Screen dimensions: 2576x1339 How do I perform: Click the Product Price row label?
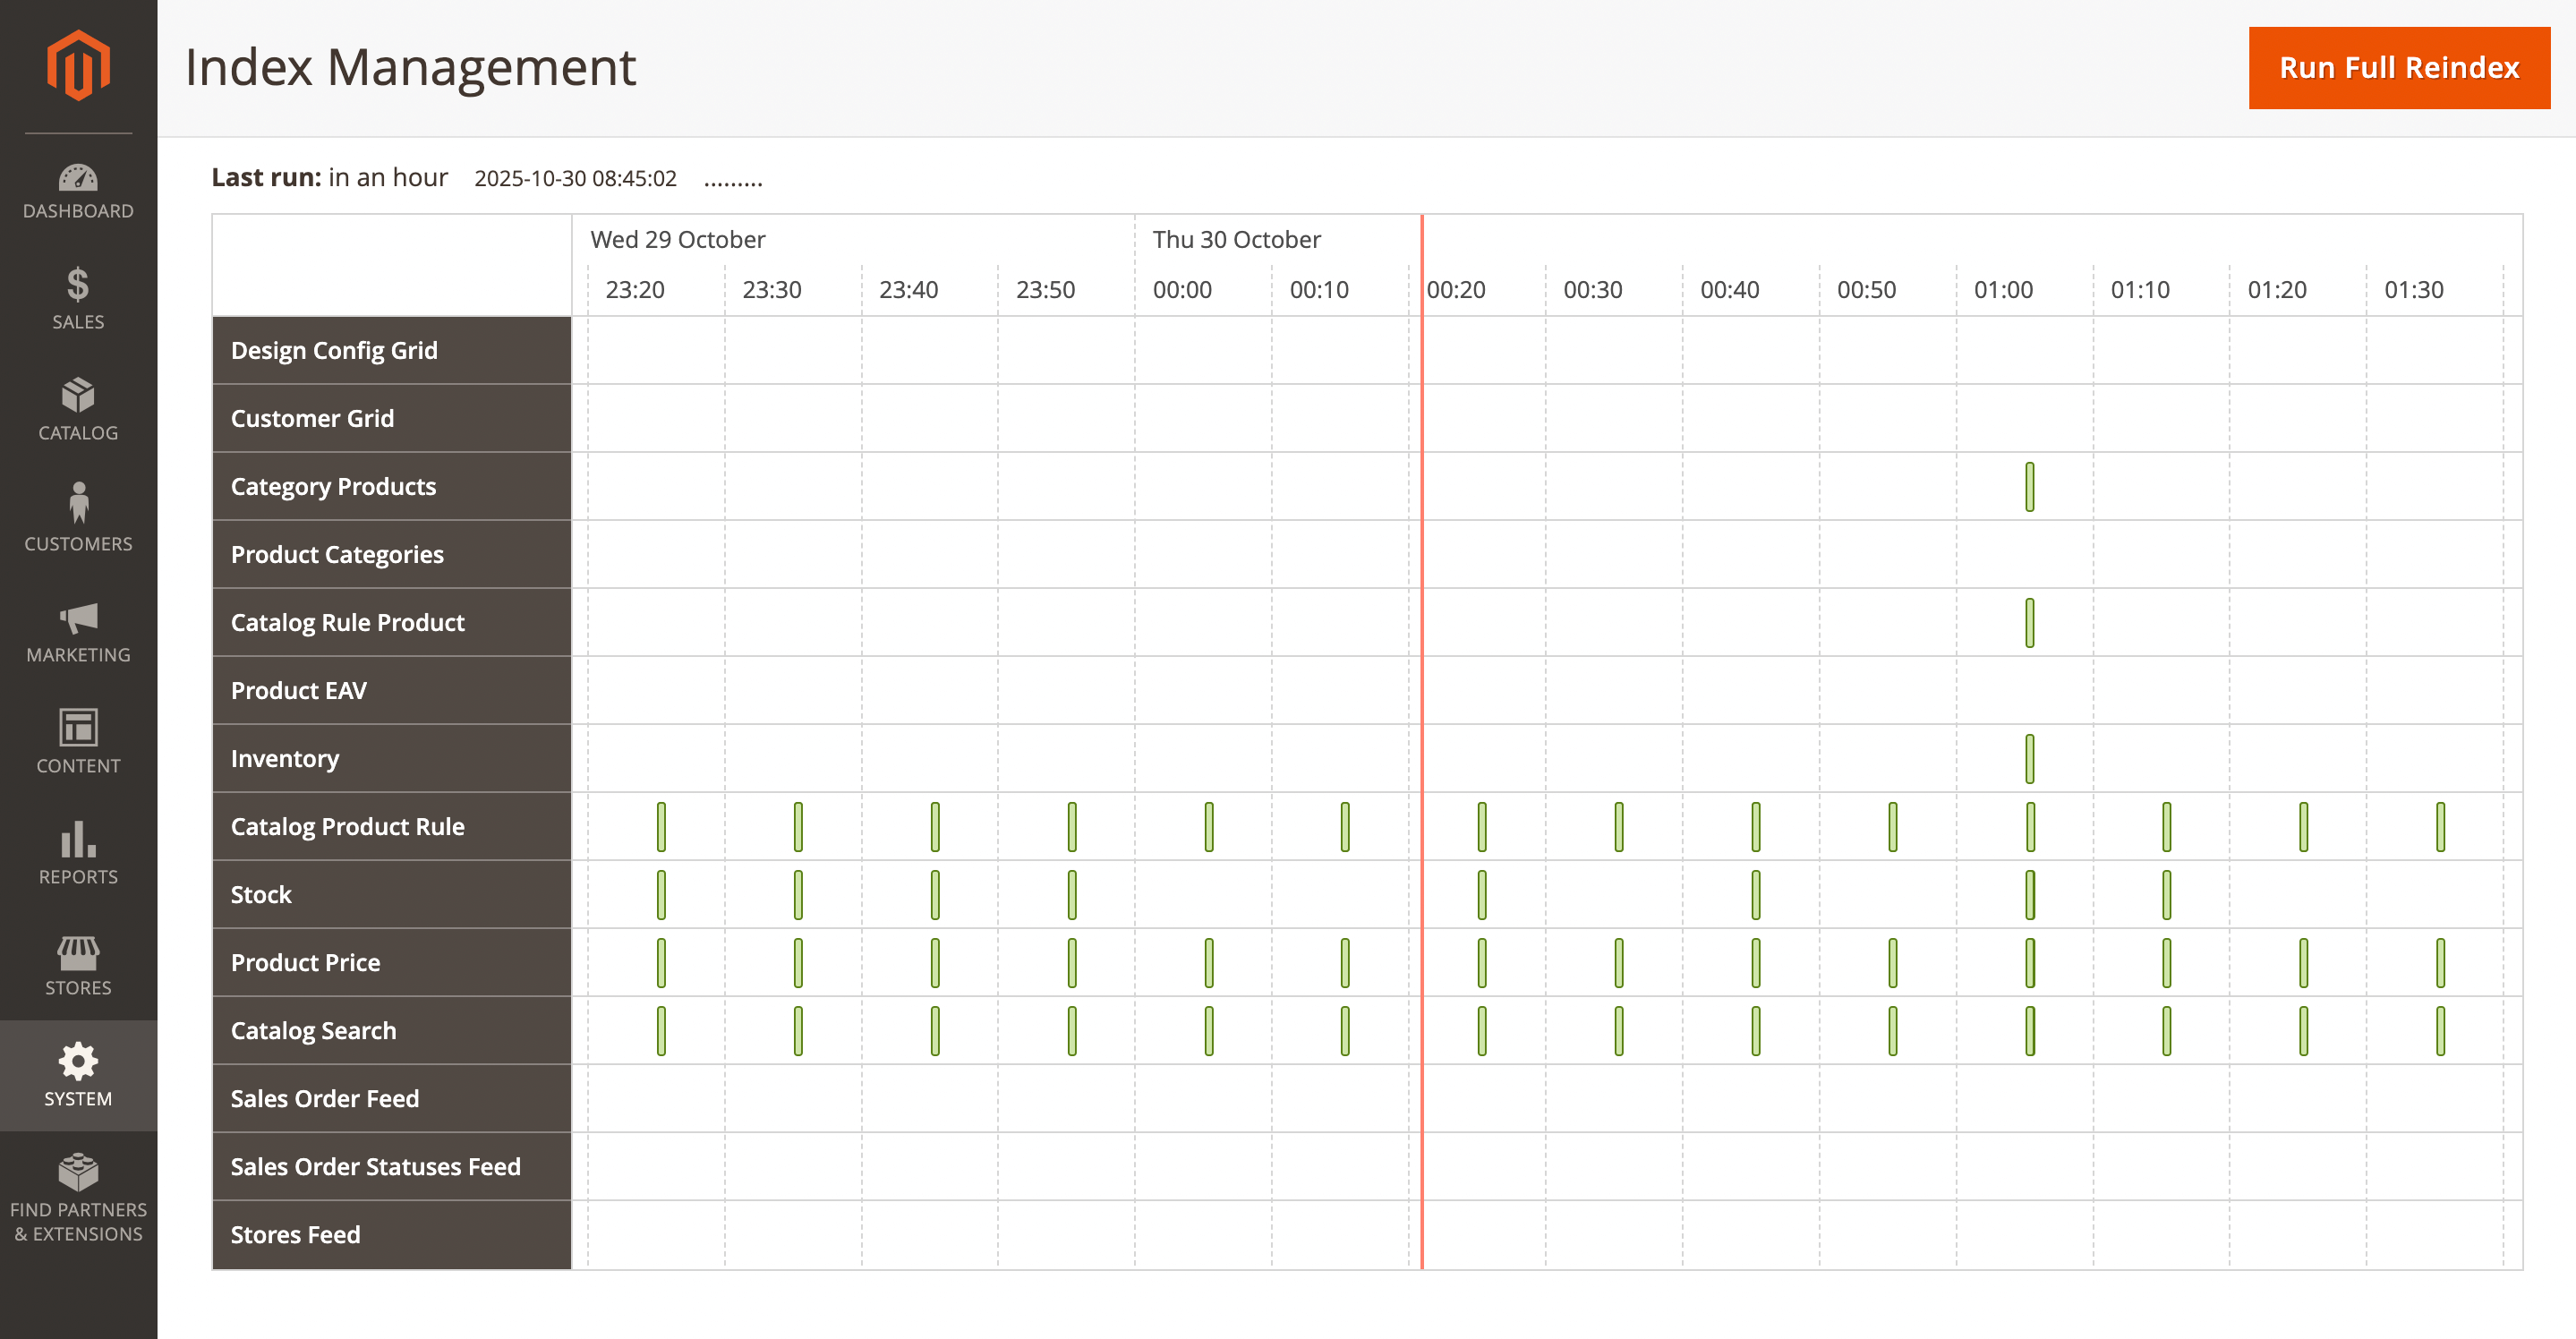[x=305, y=962]
